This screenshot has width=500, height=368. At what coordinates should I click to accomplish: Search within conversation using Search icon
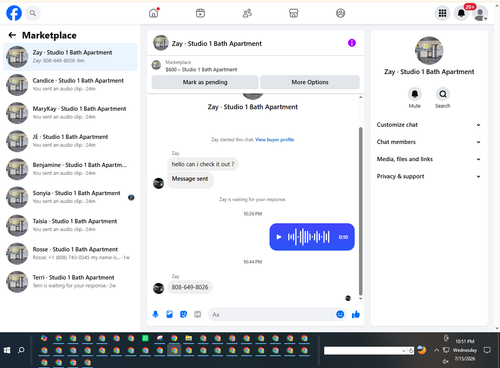443,94
